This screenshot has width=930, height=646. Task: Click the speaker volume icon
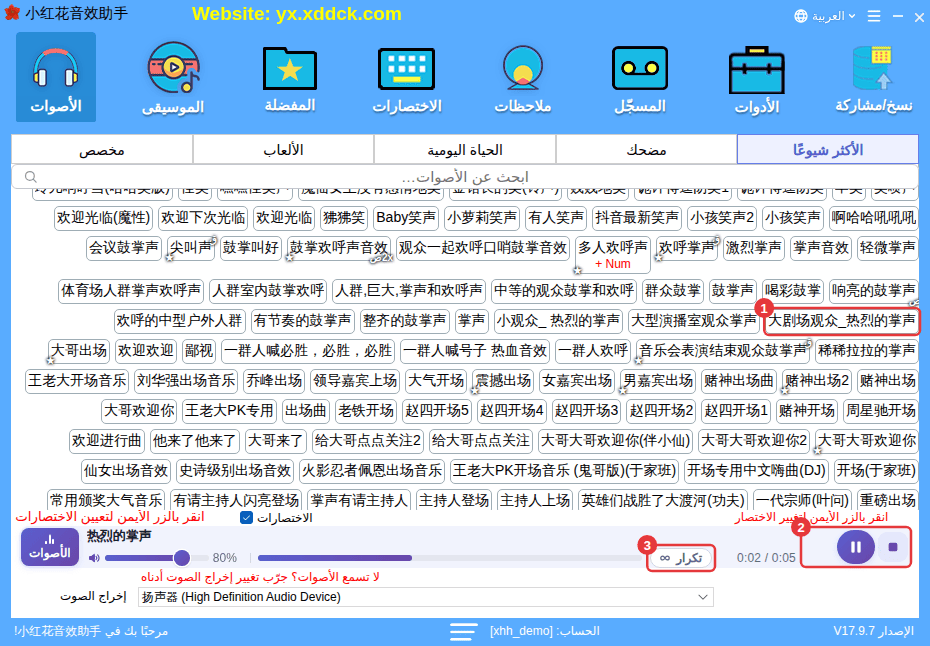point(94,558)
